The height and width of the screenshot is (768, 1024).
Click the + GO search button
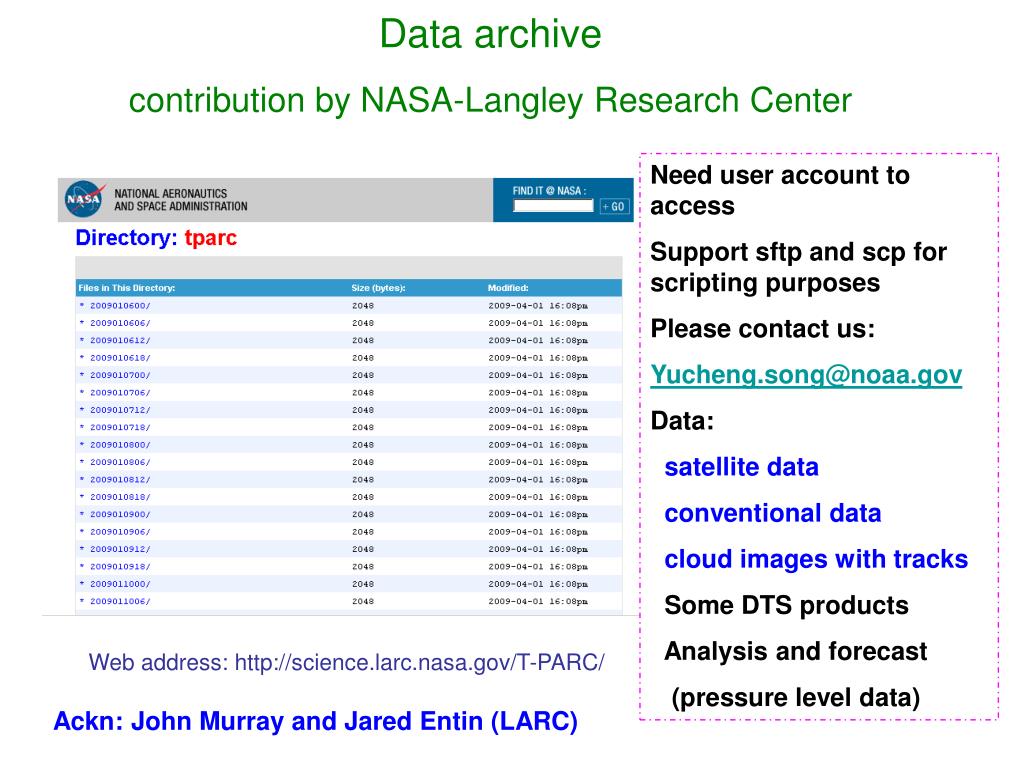click(x=614, y=206)
